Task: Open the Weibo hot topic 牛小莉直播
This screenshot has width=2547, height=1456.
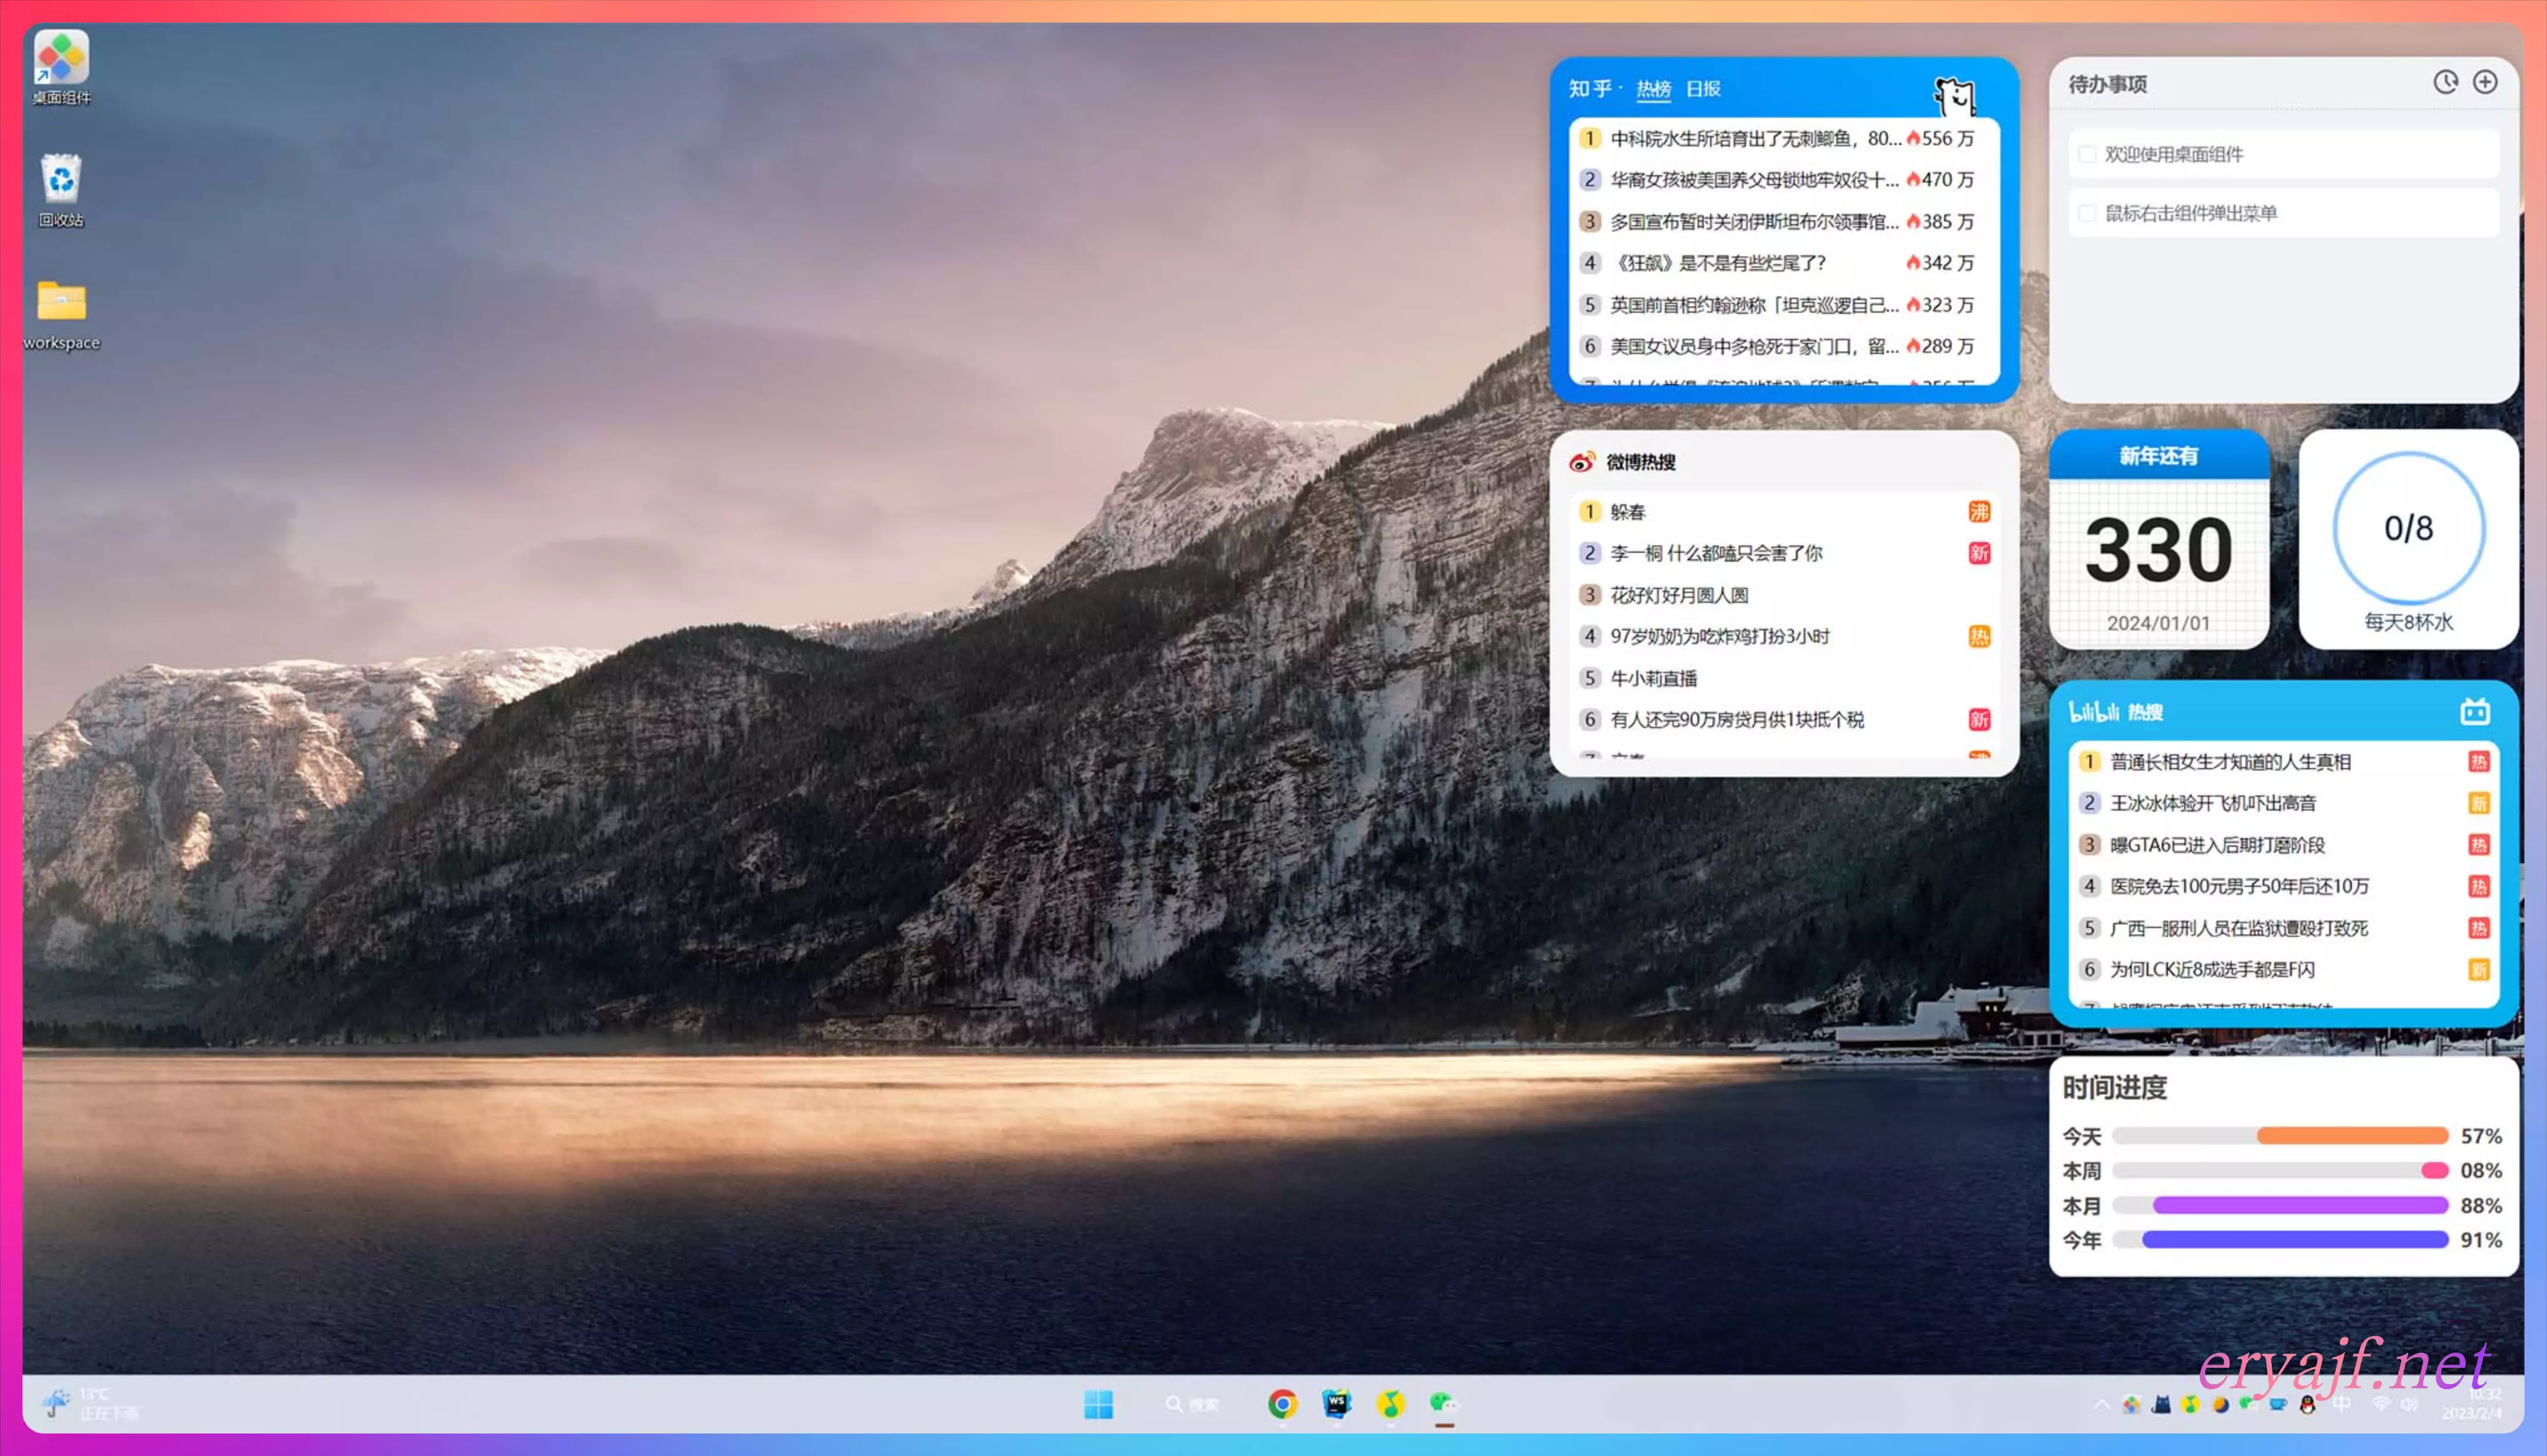Action: click(1653, 678)
